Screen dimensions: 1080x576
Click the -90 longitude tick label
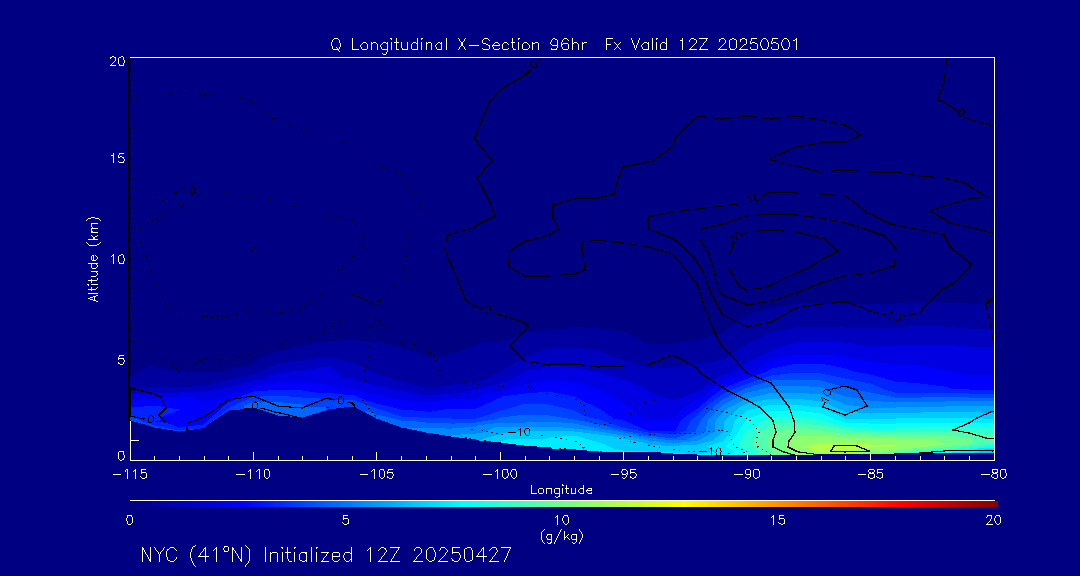(747, 475)
